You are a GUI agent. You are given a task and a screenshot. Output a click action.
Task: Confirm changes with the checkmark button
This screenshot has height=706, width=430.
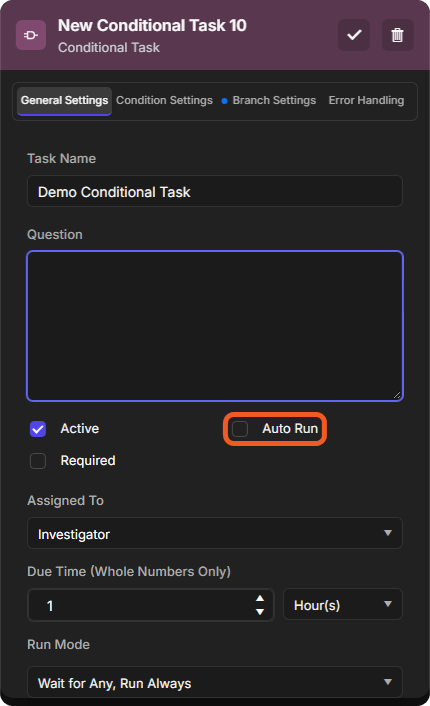(354, 35)
